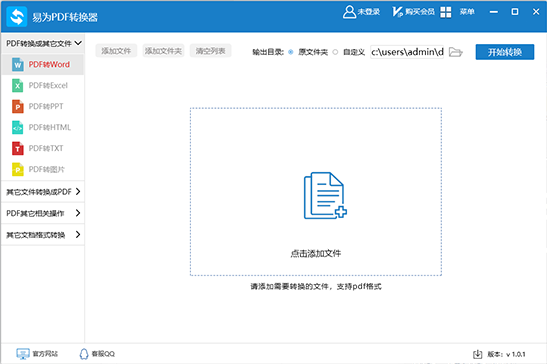
Task: Open the PDF转Word conversion item
Action: [43, 65]
